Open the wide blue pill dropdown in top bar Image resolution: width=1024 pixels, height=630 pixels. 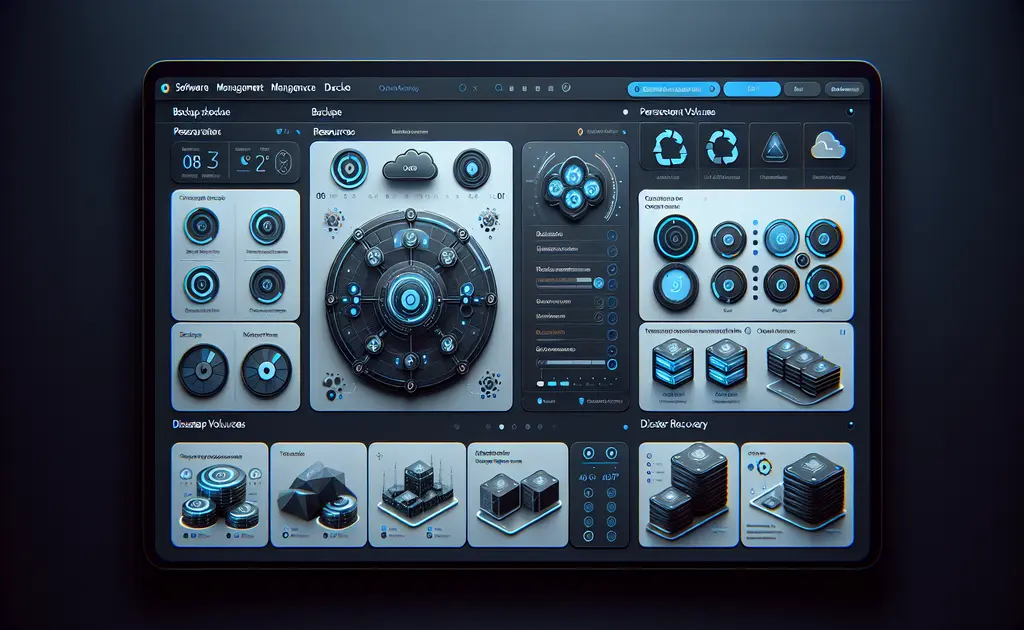coord(672,89)
